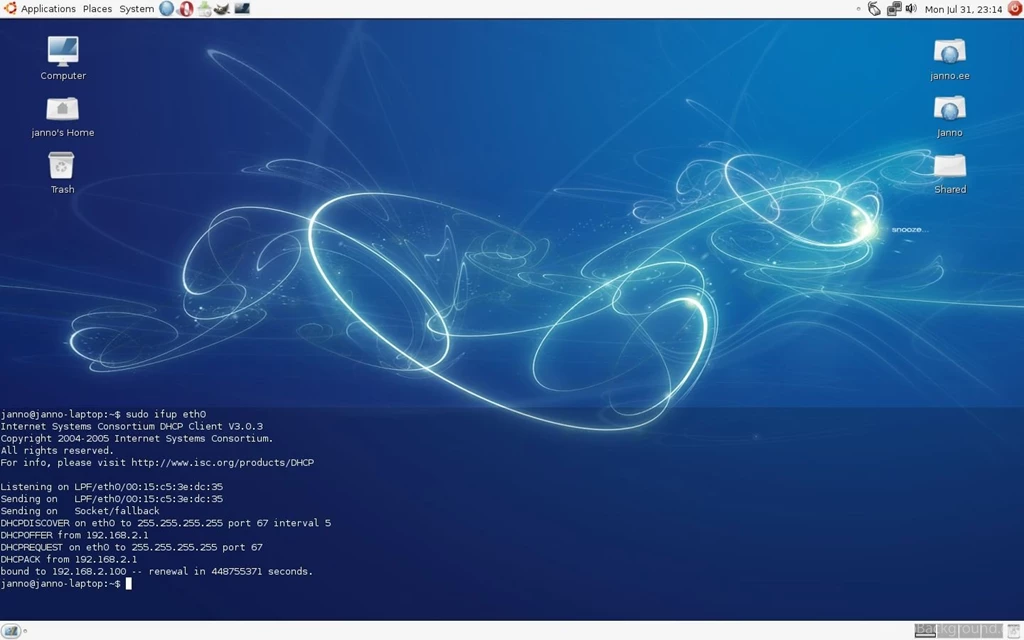Open the Places menu
Image resolution: width=1024 pixels, height=640 pixels.
click(96, 9)
